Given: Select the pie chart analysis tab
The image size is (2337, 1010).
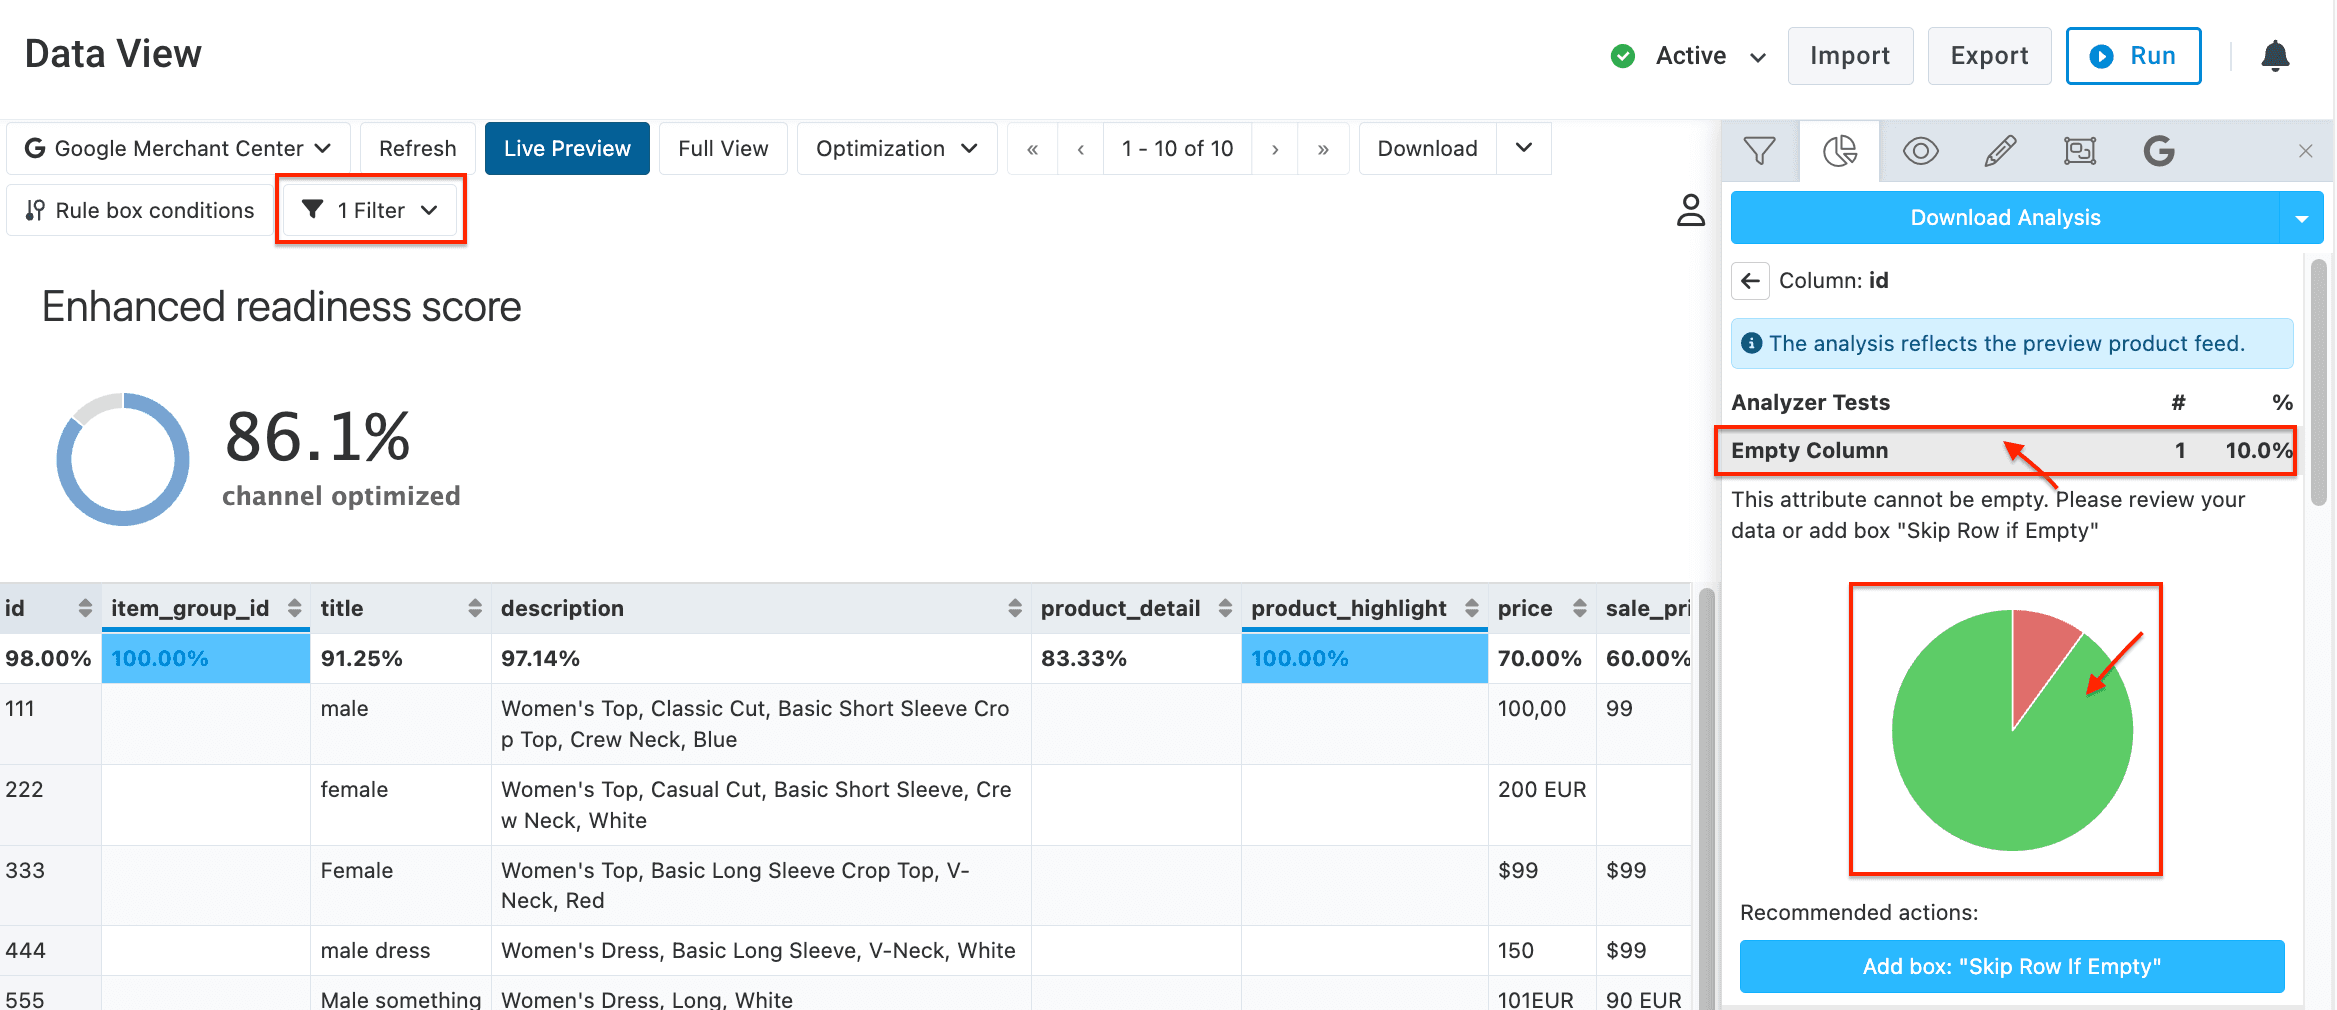Looking at the screenshot, I should (1839, 151).
